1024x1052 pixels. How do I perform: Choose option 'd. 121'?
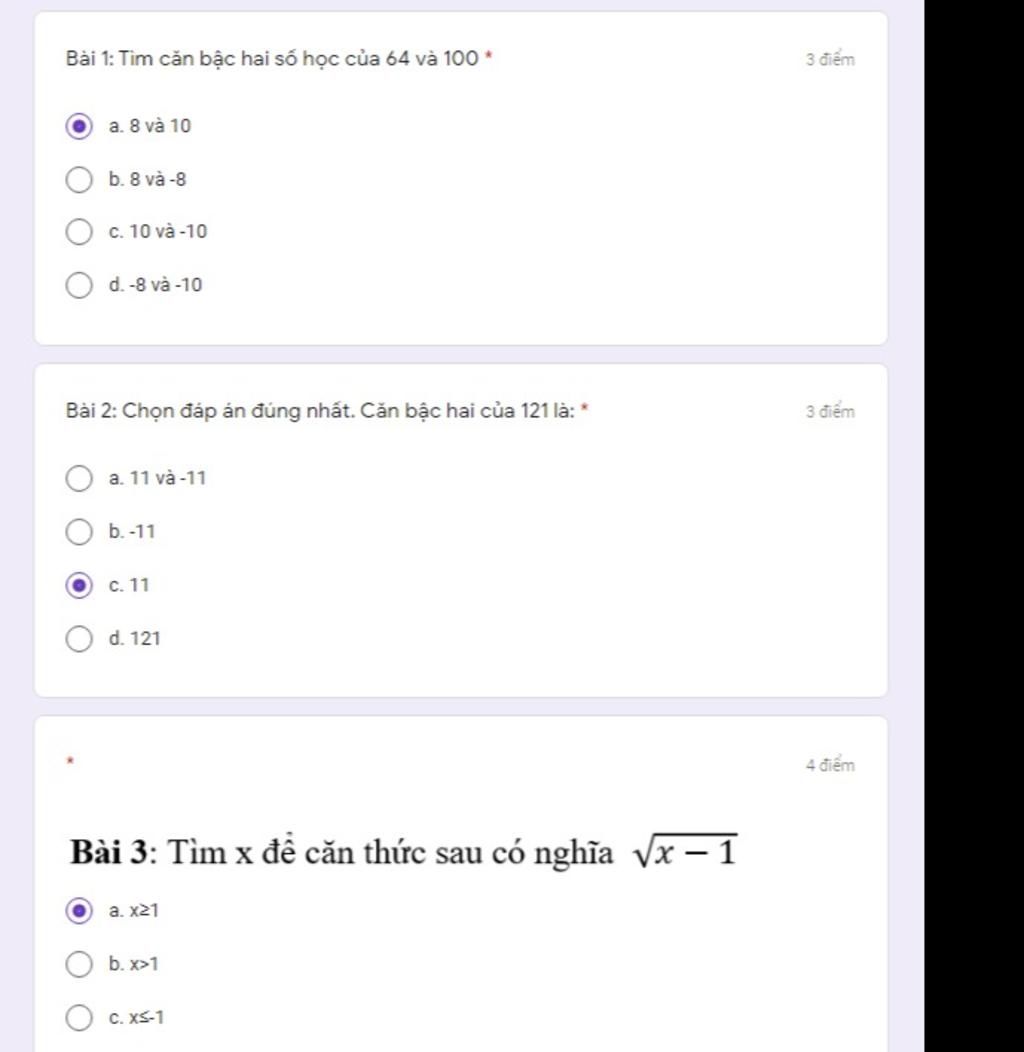pyautogui.click(x=79, y=638)
